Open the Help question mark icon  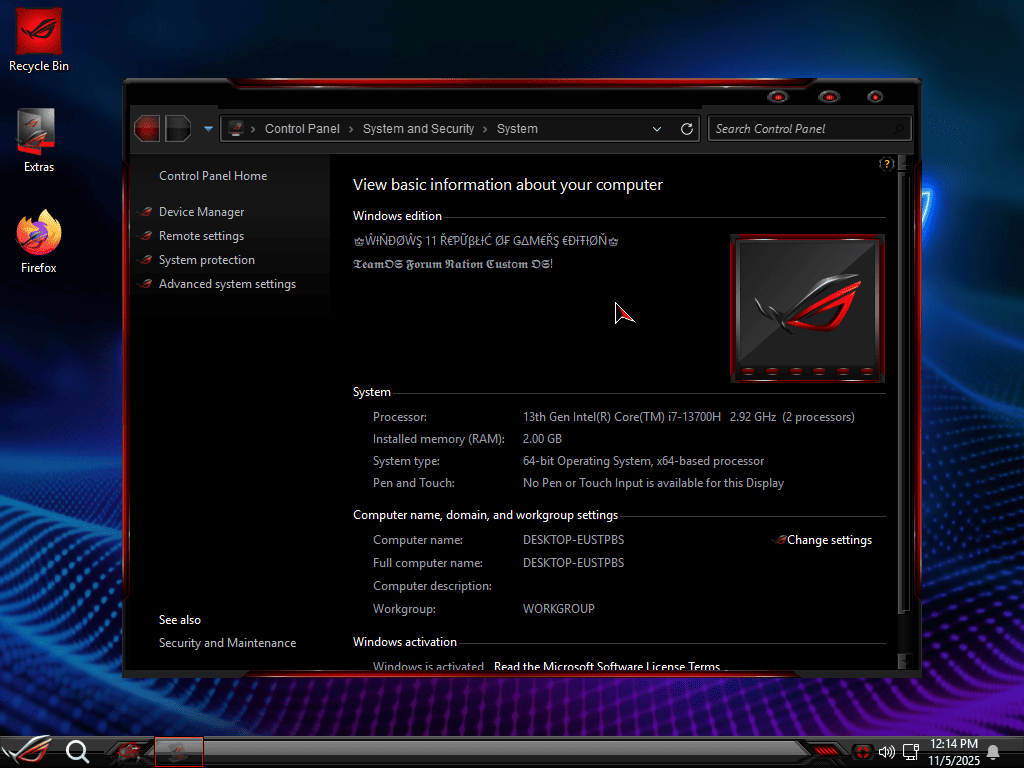886,164
